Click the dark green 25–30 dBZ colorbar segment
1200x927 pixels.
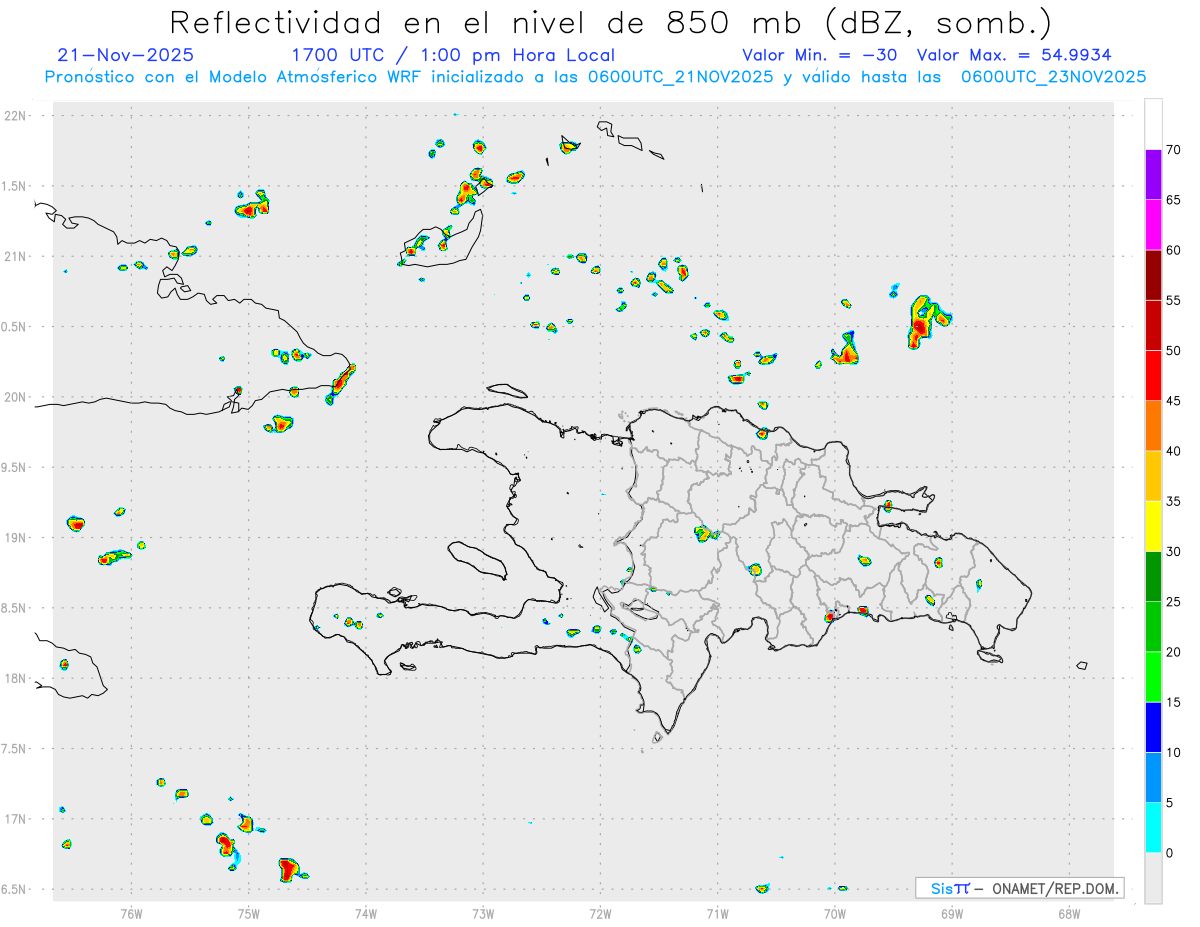pyautogui.click(x=1153, y=577)
